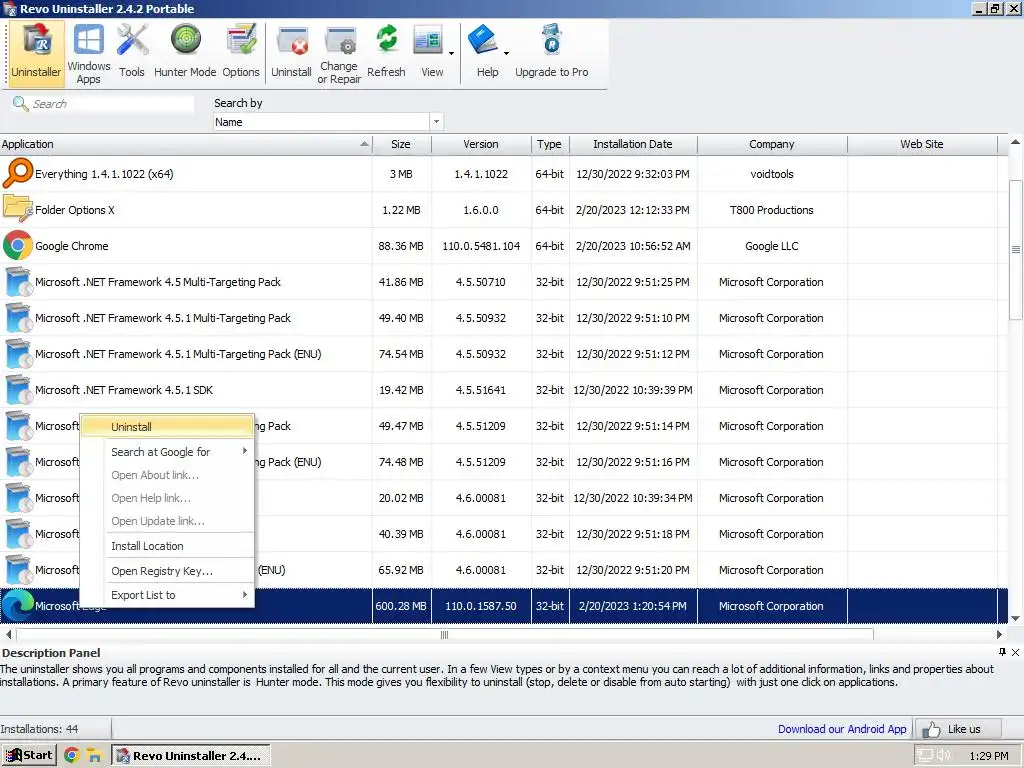Screen dimensions: 1024x768
Task: Click inside the Search input field
Action: tap(111, 104)
